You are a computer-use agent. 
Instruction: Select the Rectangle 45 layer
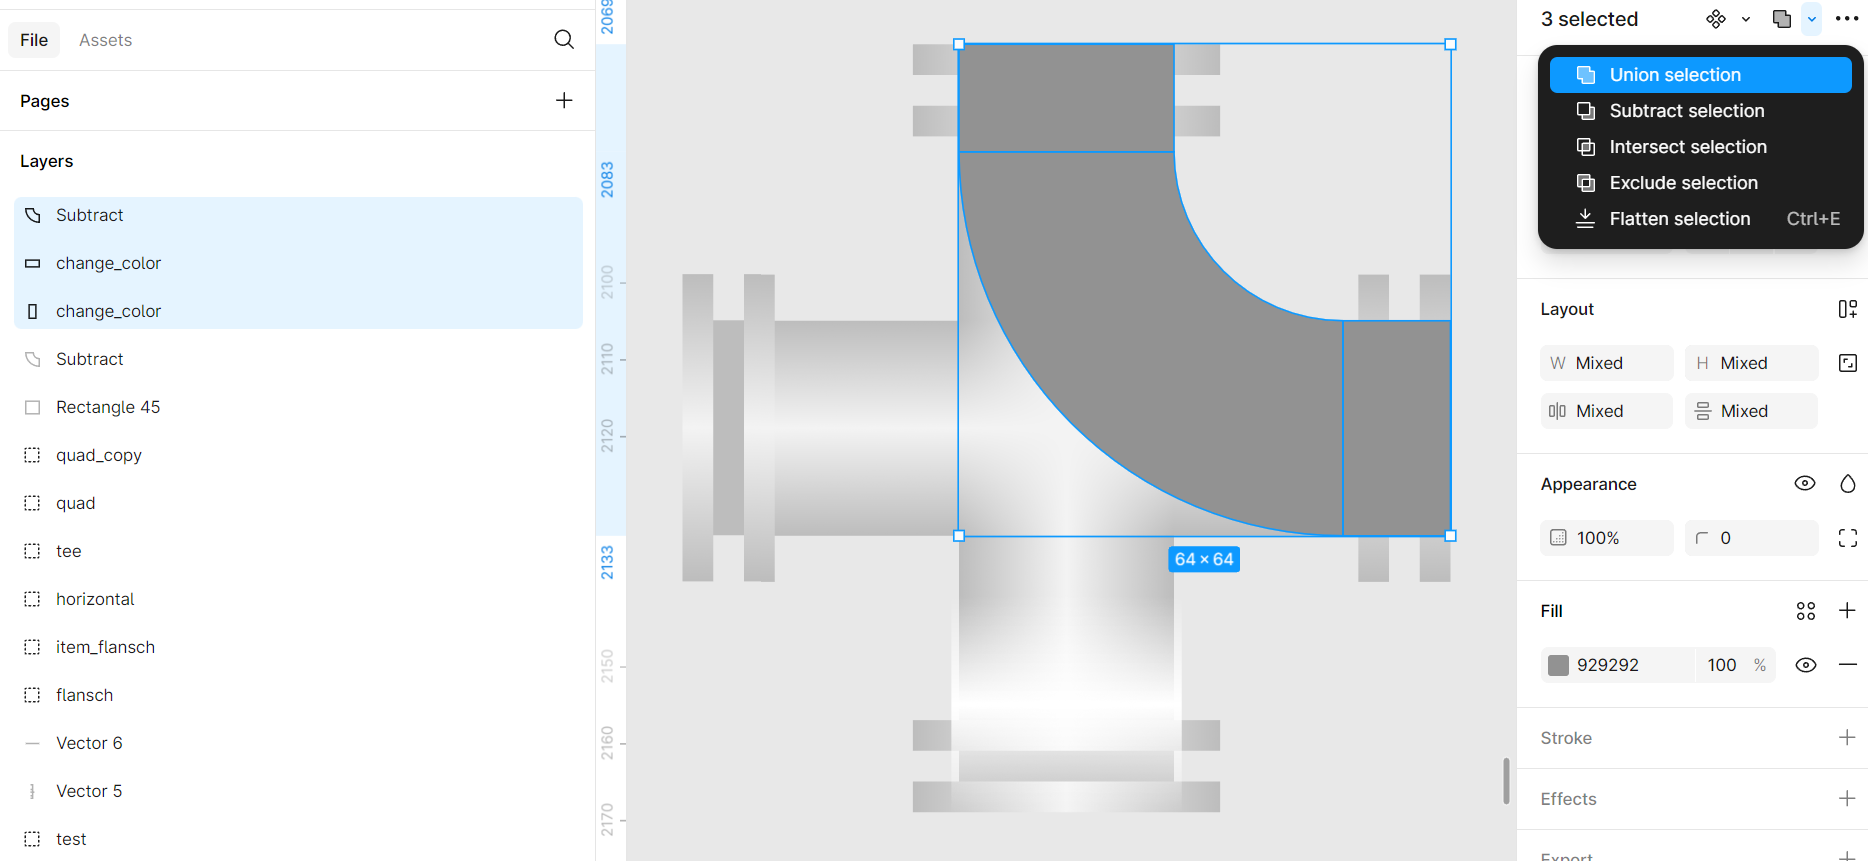click(108, 407)
